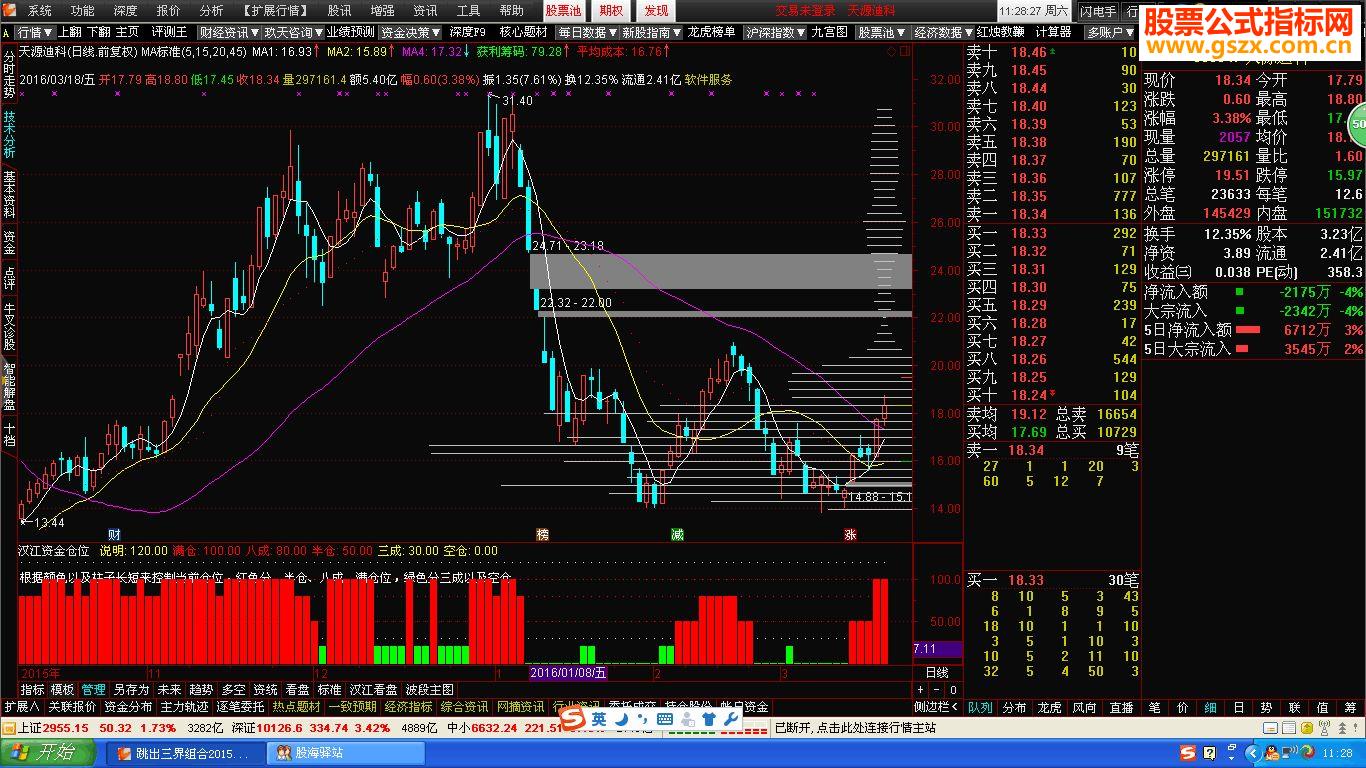Open the 沪深指数 dropdown
Viewport: 1366px width, 768px height.
[775, 32]
